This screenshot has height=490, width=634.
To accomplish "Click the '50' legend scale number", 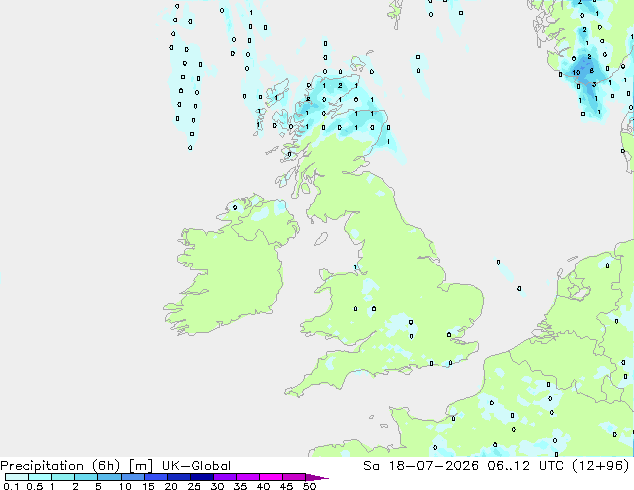I will pyautogui.click(x=310, y=486).
